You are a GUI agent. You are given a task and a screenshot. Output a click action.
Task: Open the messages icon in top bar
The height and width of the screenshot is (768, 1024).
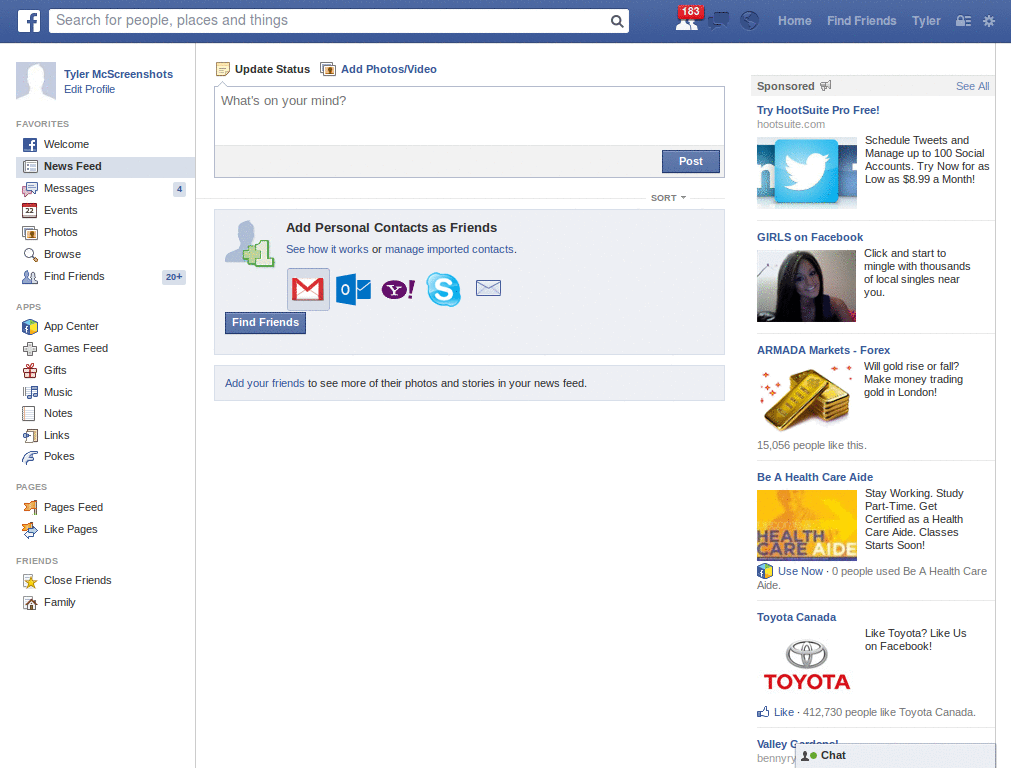click(718, 21)
